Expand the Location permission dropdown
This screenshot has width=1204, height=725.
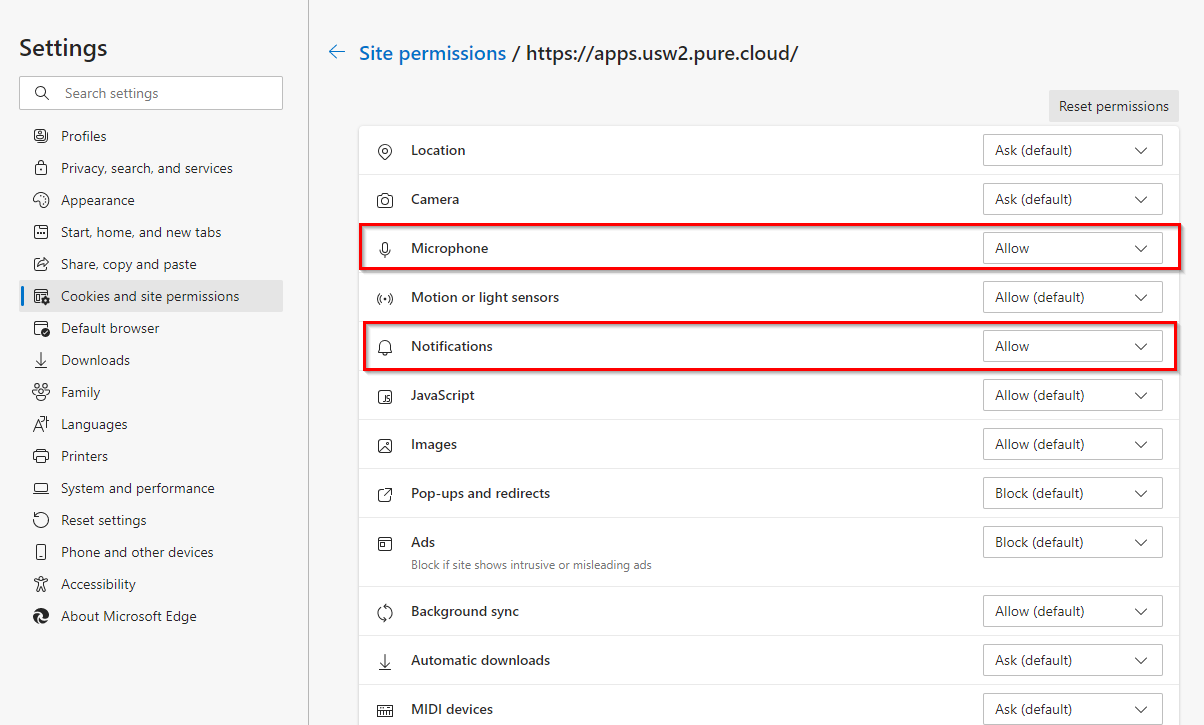point(1072,151)
